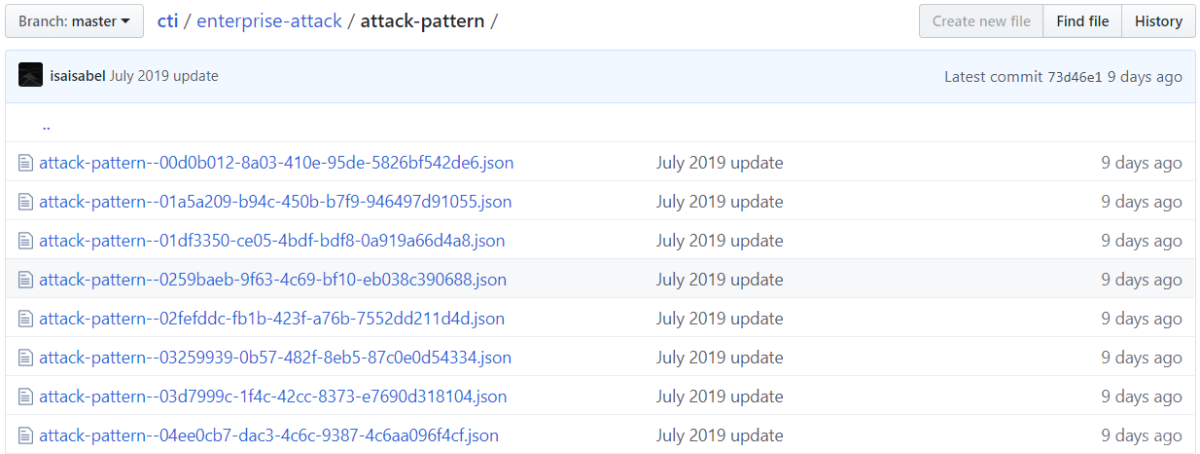Open the isaisabel author profile link
This screenshot has height=454, width=1200.
point(77,76)
